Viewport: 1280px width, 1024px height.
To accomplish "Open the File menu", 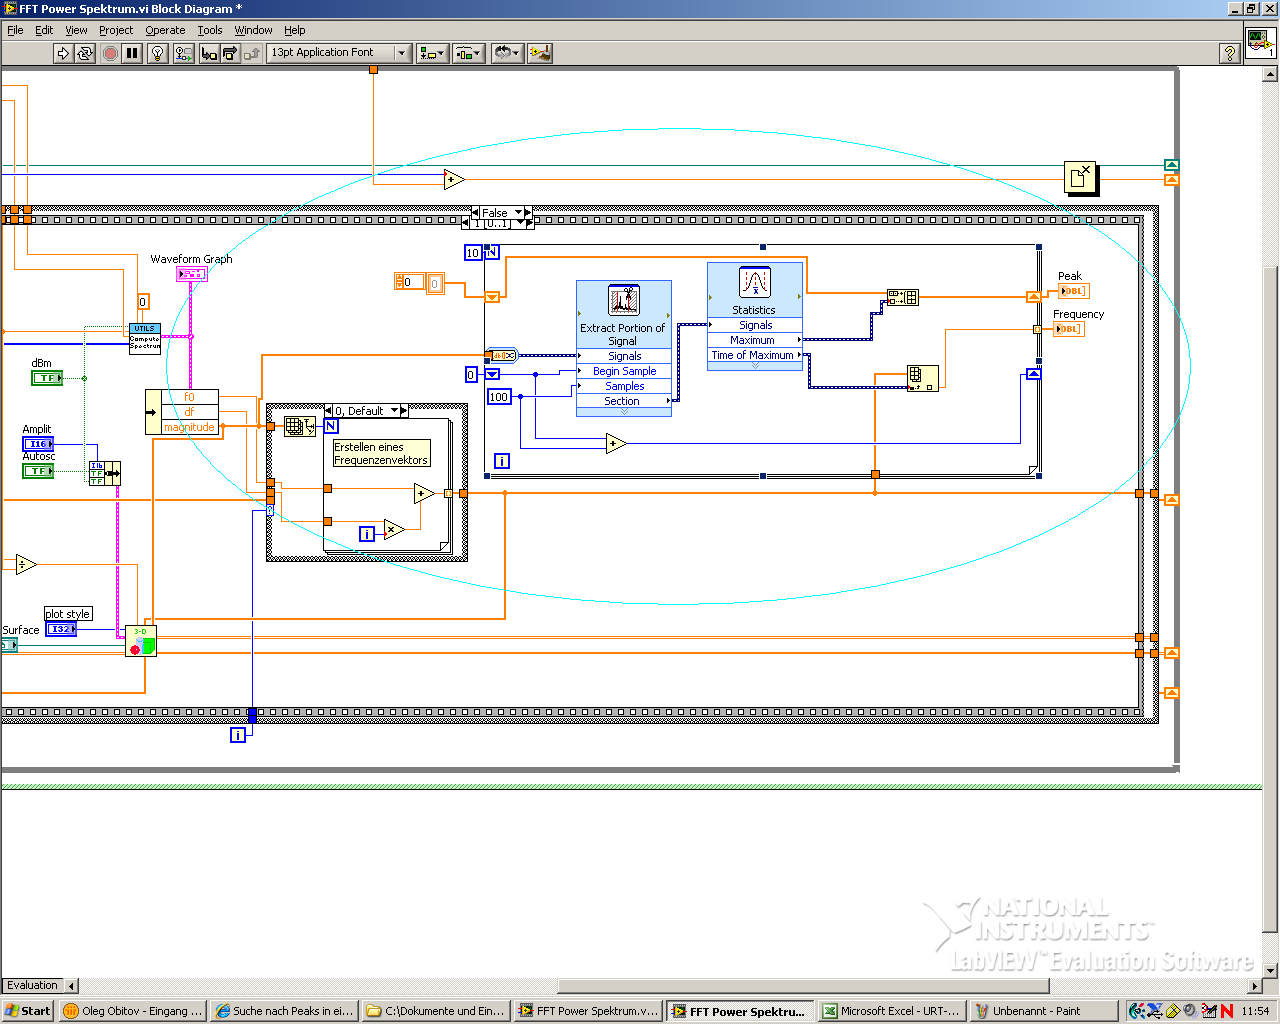I will click(15, 30).
